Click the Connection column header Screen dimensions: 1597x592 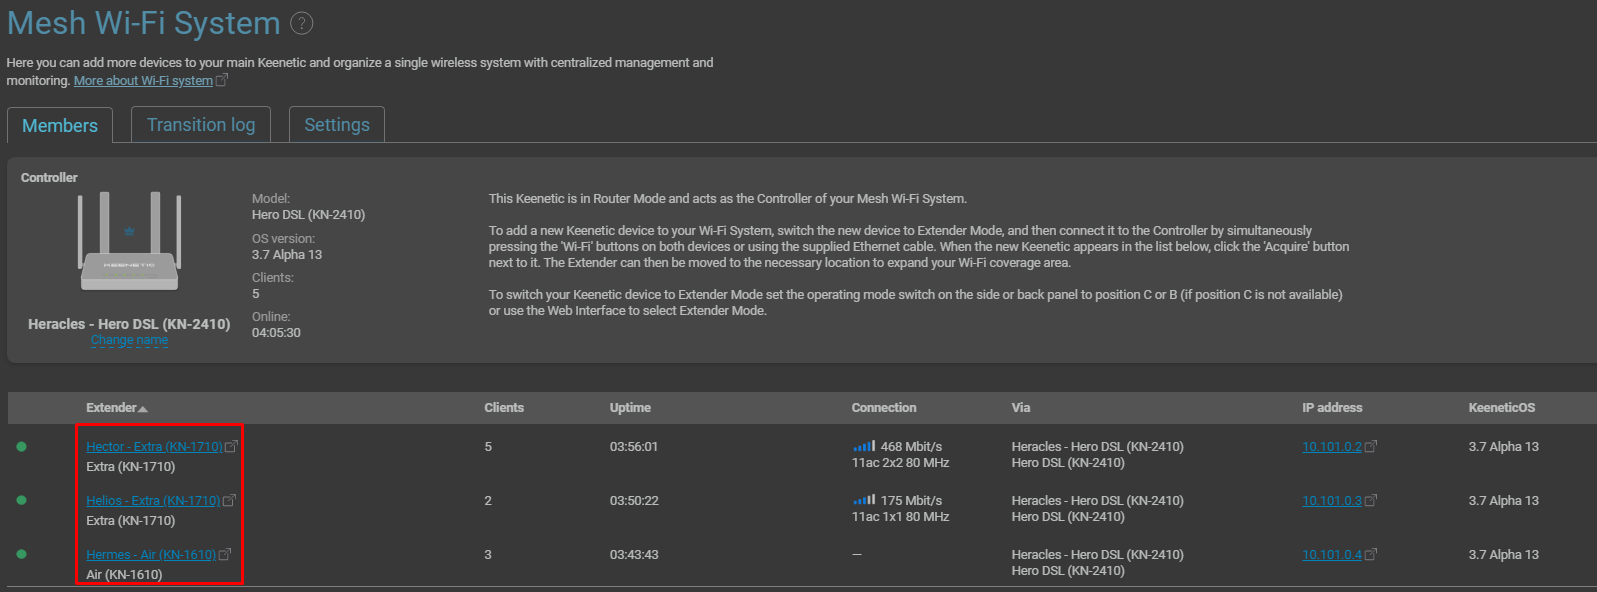click(884, 408)
